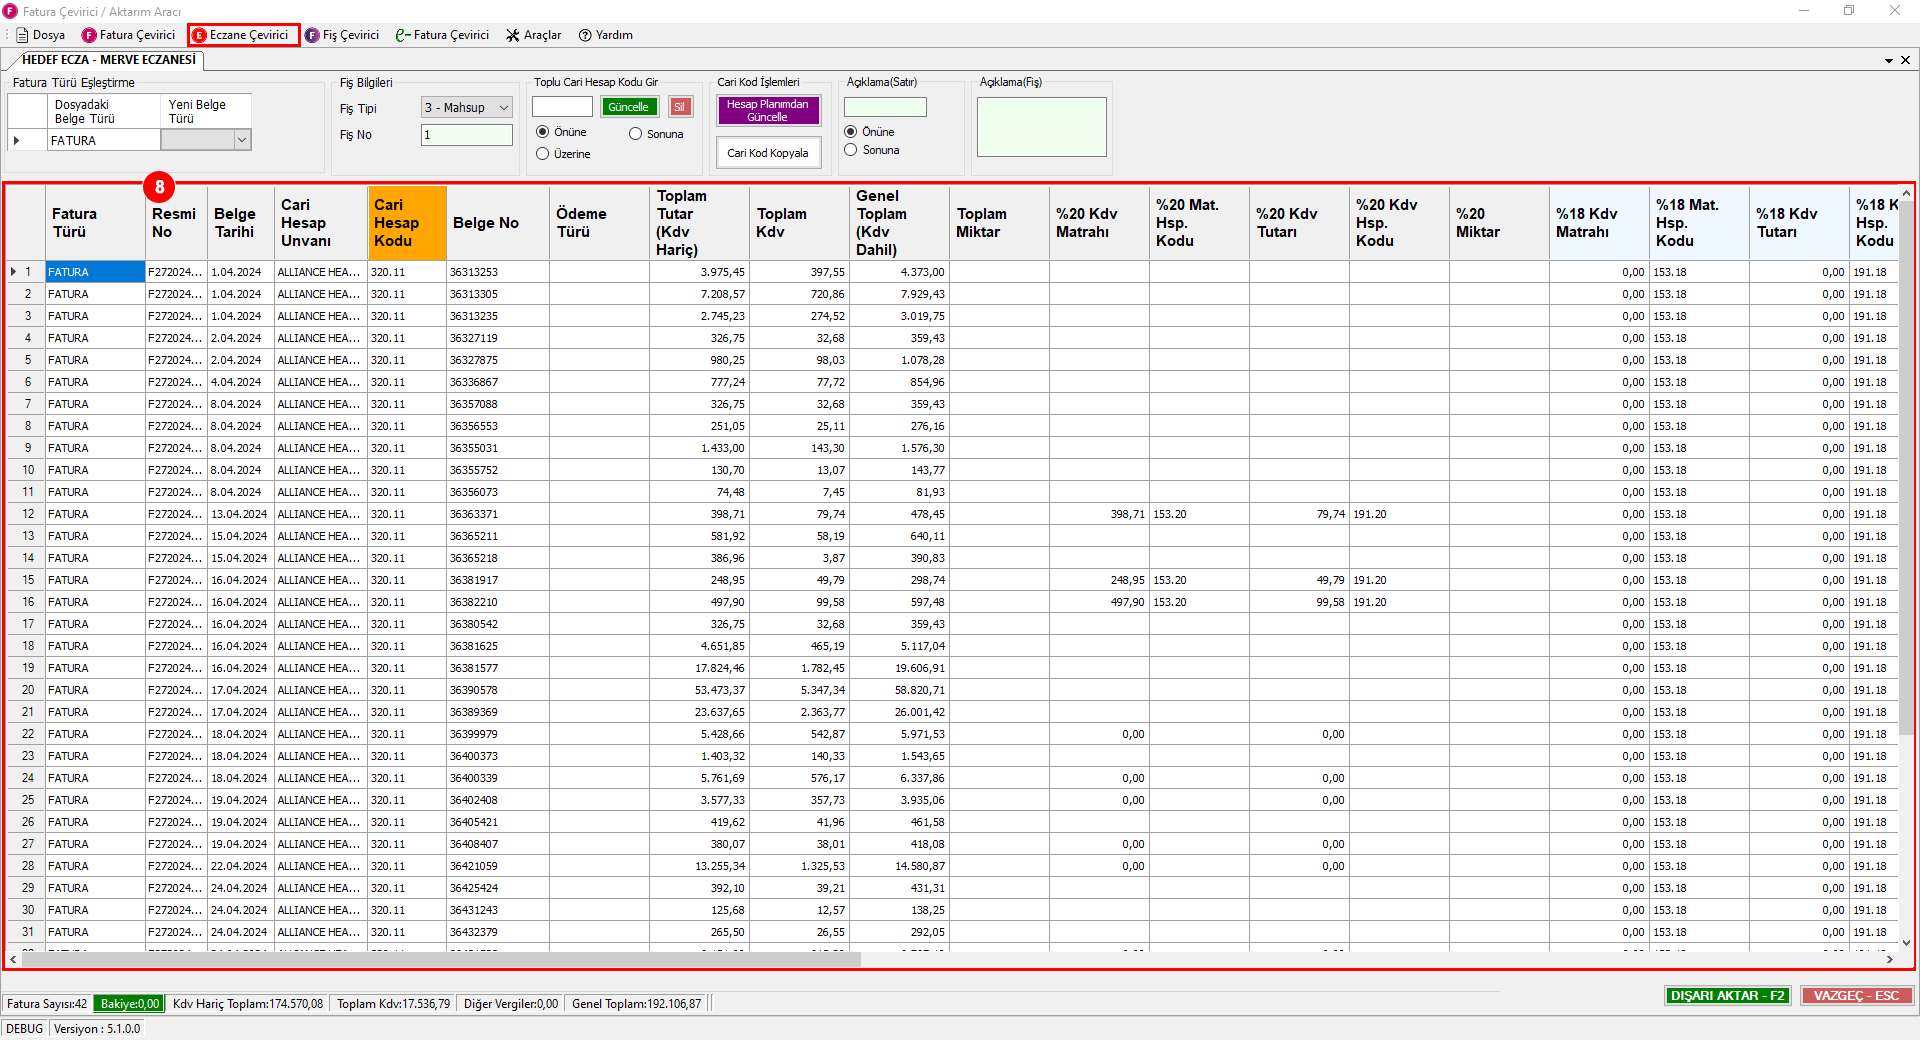Click the total 58.820,71 cell
This screenshot has width=1920, height=1040.
(x=899, y=690)
